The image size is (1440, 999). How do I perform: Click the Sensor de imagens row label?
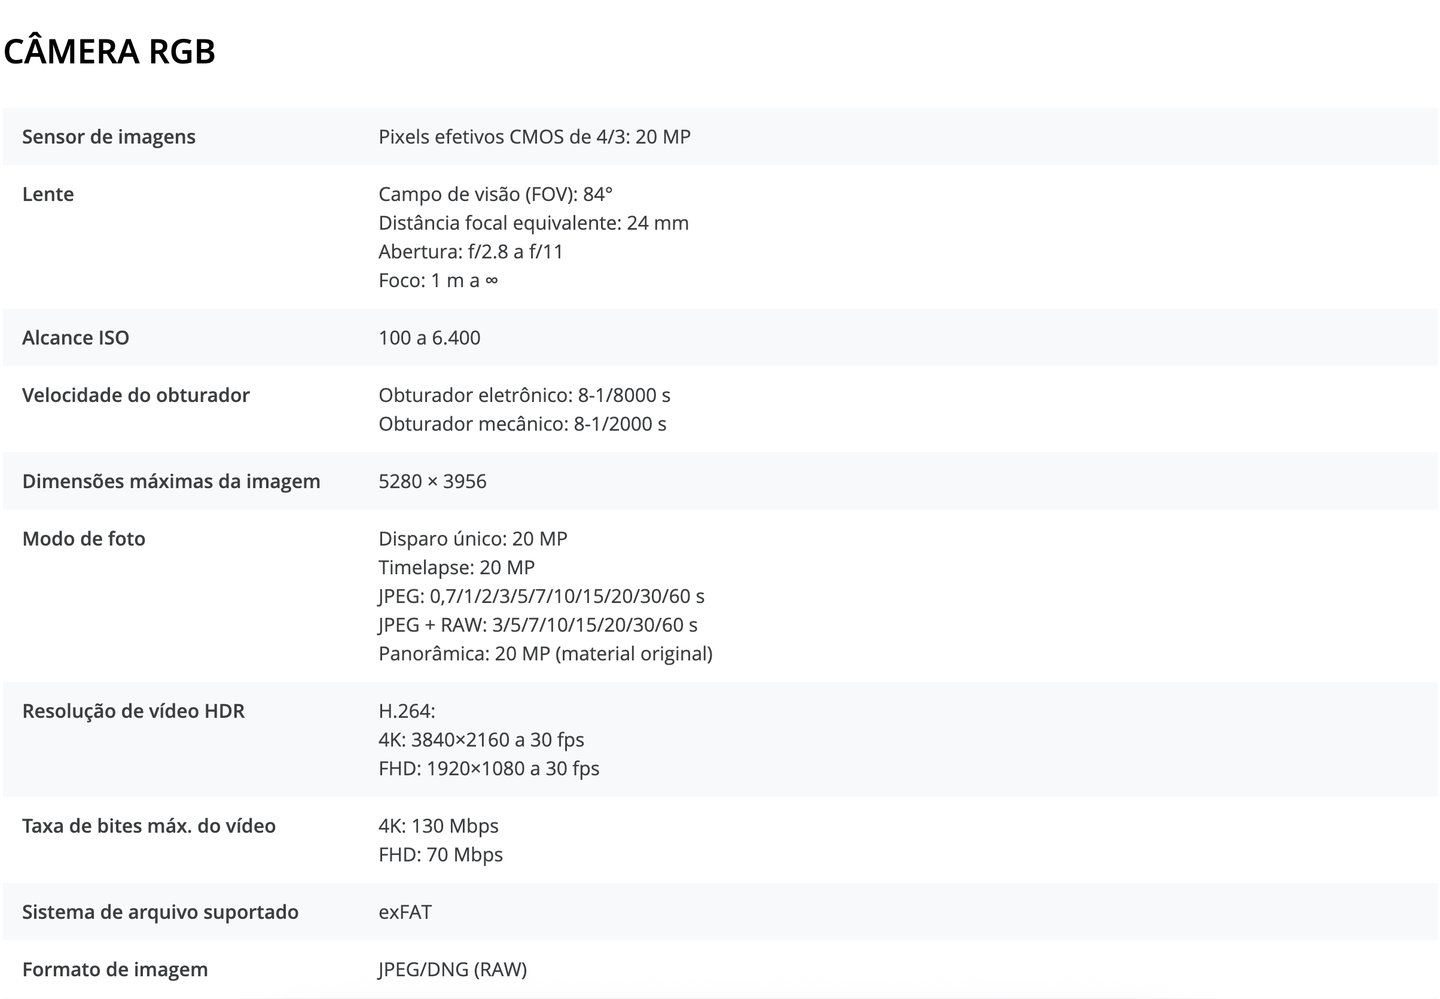108,137
